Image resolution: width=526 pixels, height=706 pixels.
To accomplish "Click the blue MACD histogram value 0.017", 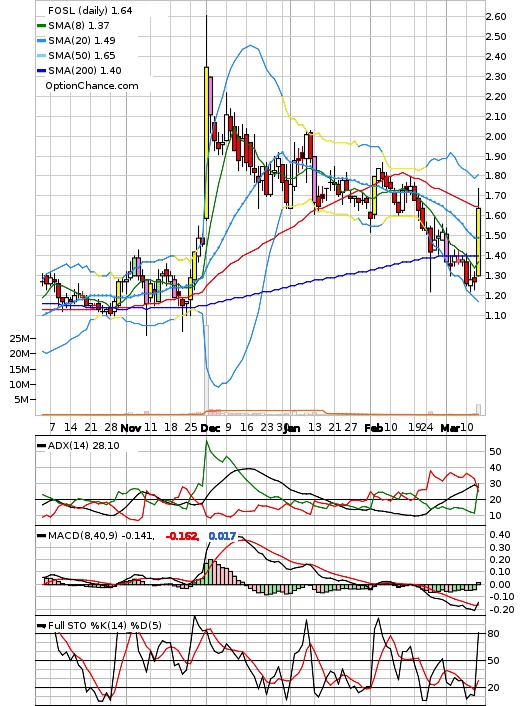I will click(222, 536).
